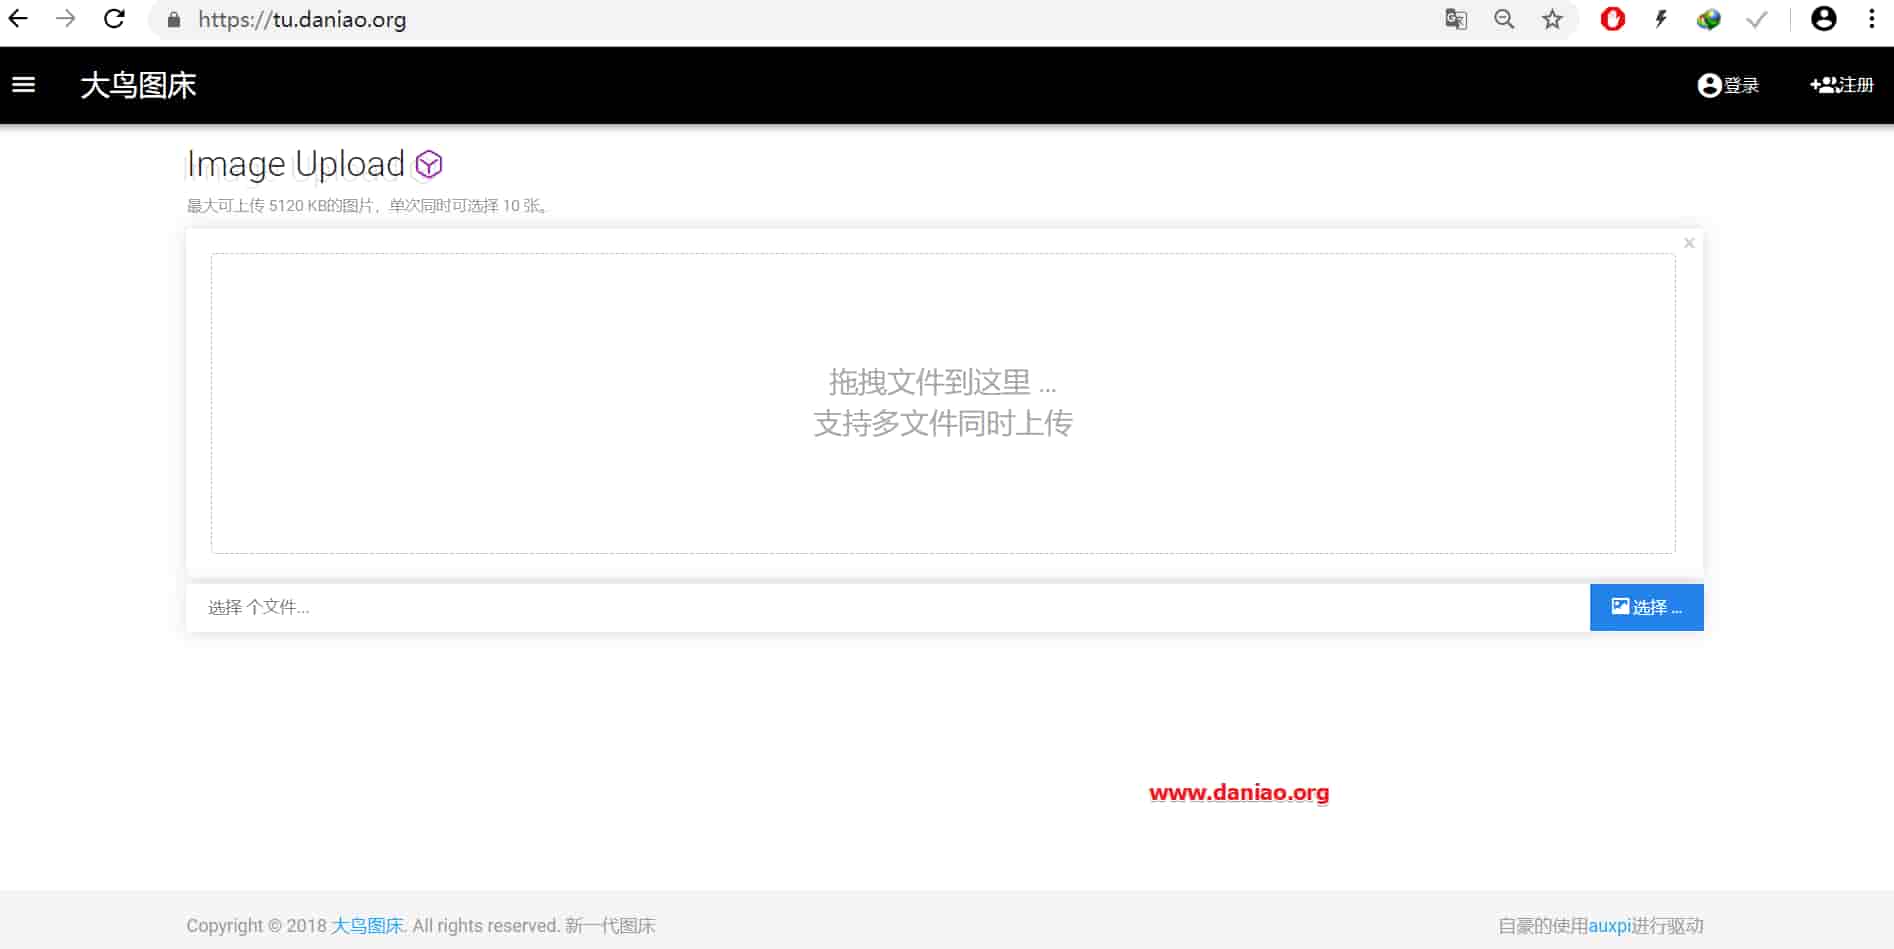1894x949 pixels.
Task: Open the zoom magnifier icon
Action: [x=1504, y=19]
